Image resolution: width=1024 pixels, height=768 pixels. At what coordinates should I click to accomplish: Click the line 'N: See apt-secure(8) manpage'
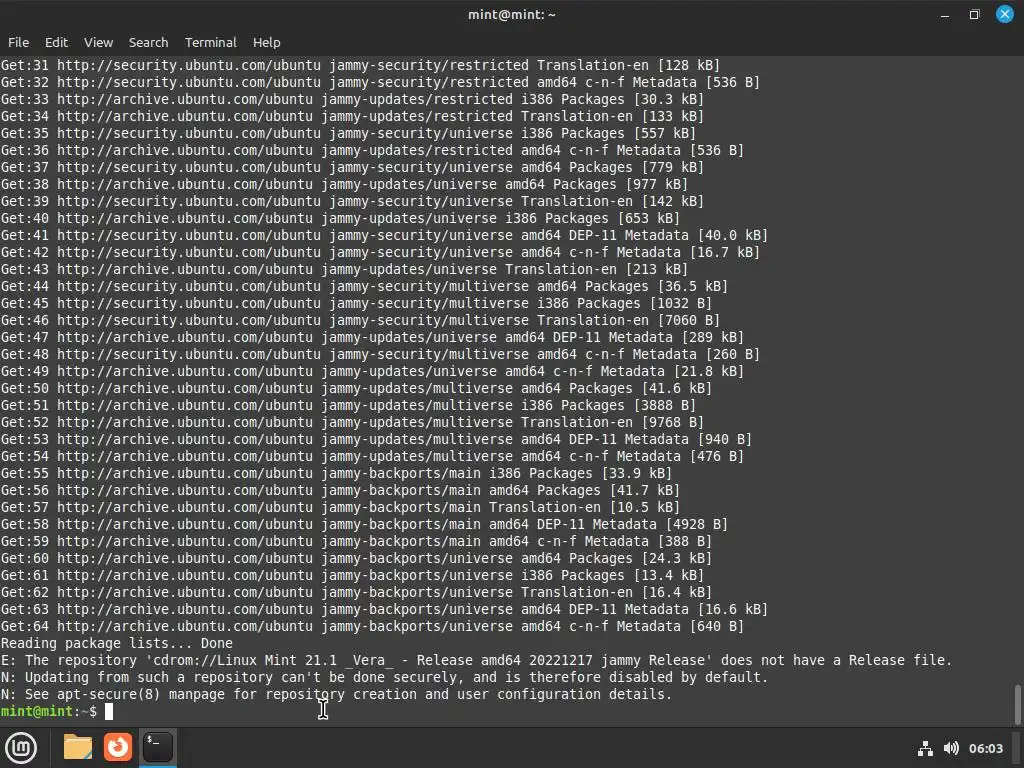pos(336,694)
